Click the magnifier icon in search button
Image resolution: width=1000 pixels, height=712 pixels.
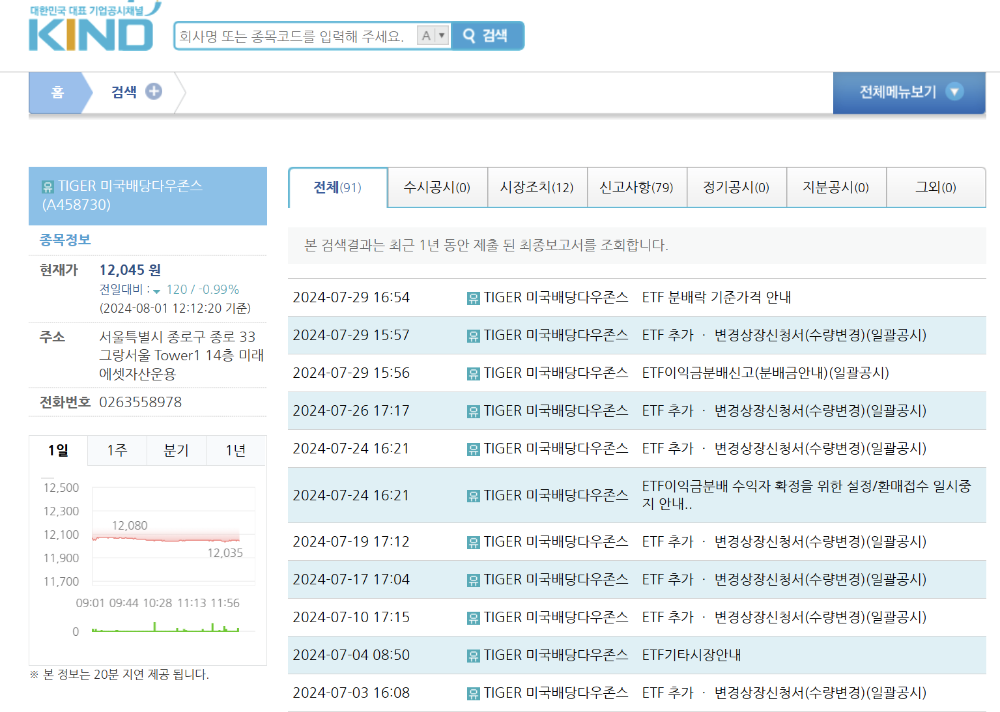point(469,36)
